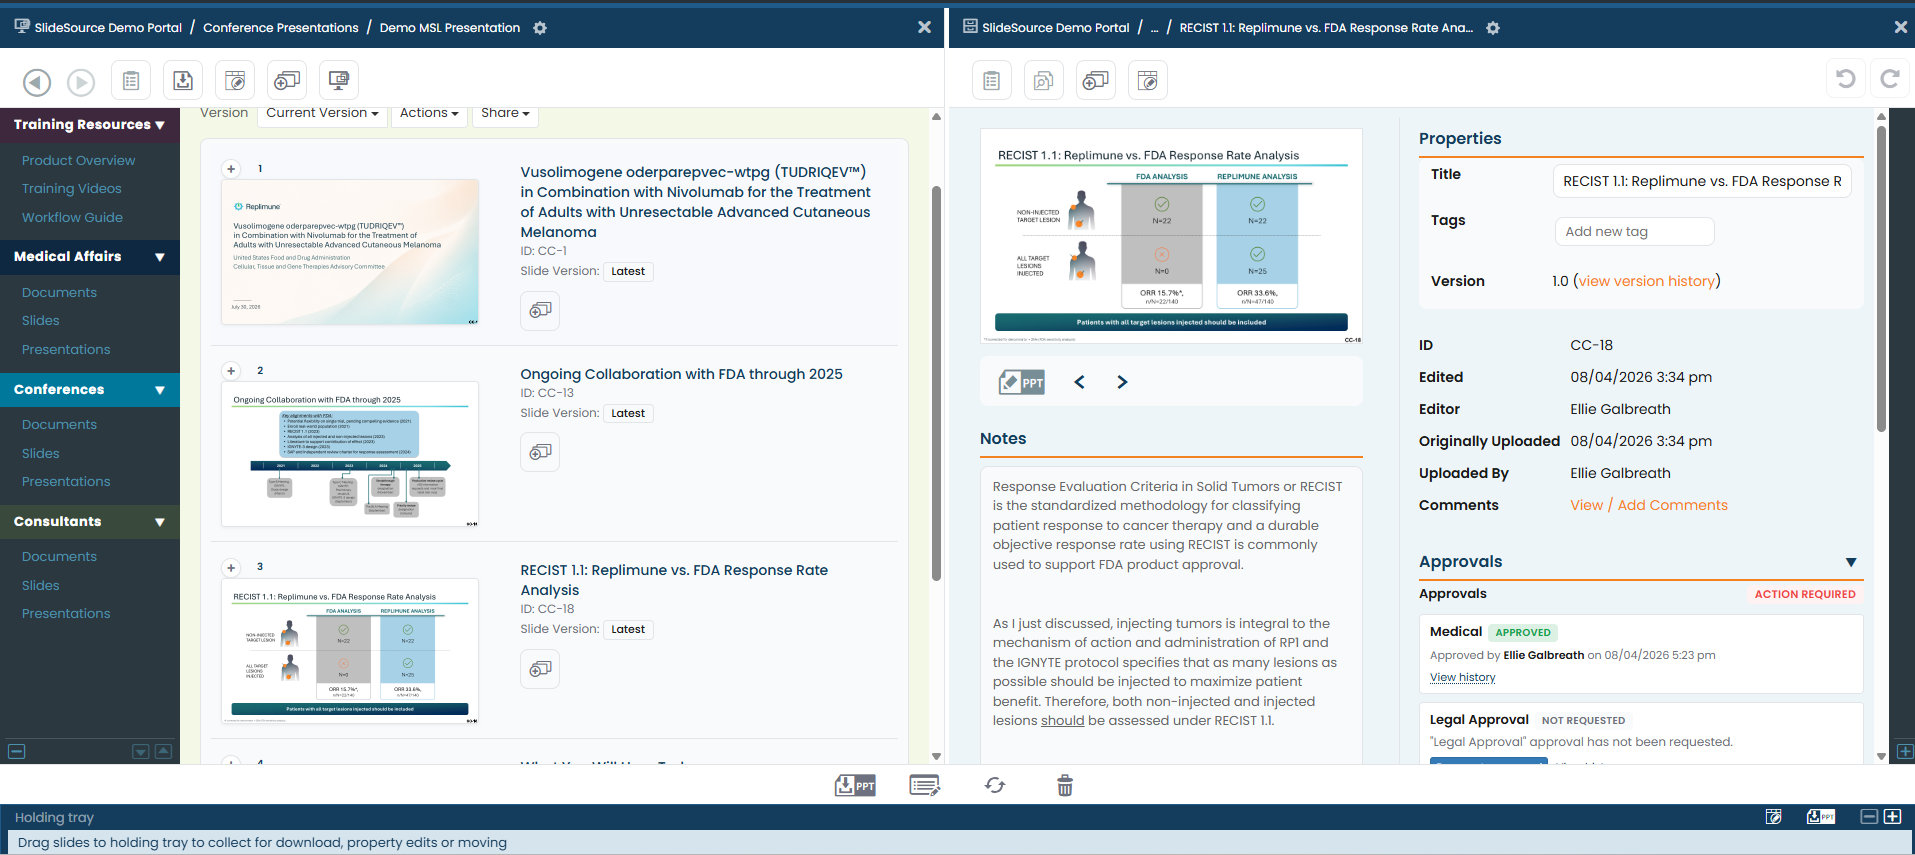The width and height of the screenshot is (1915, 855).
Task: Click the add slides icon in left toolbar
Action: (x=287, y=81)
